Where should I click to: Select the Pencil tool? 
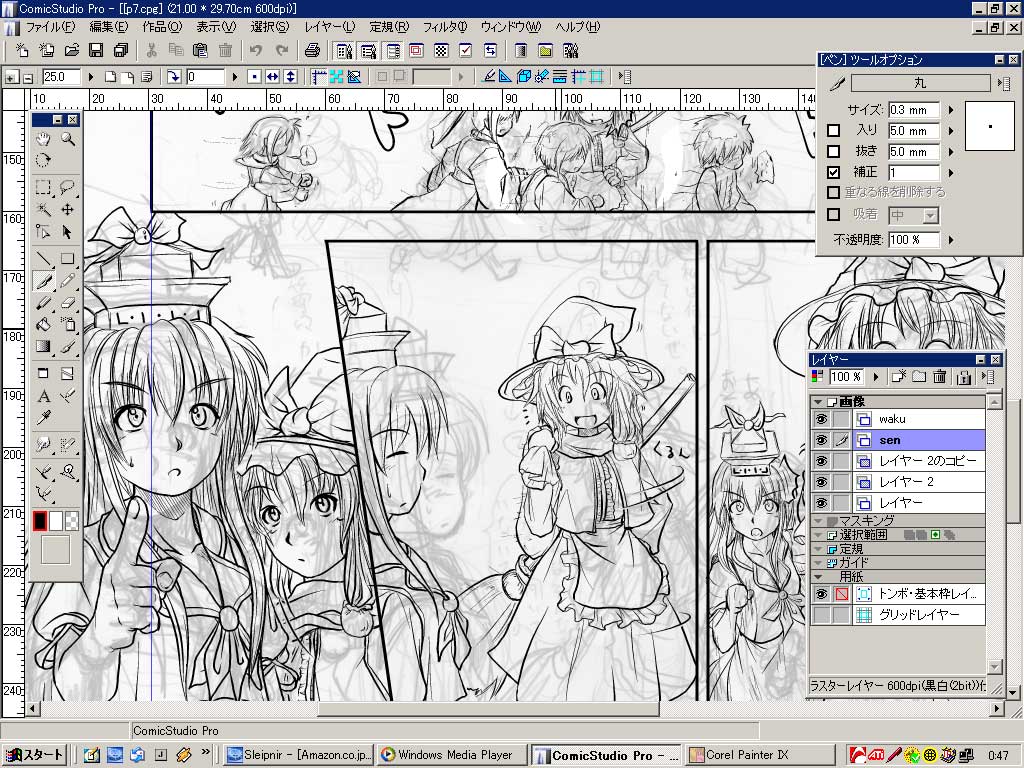[67, 281]
